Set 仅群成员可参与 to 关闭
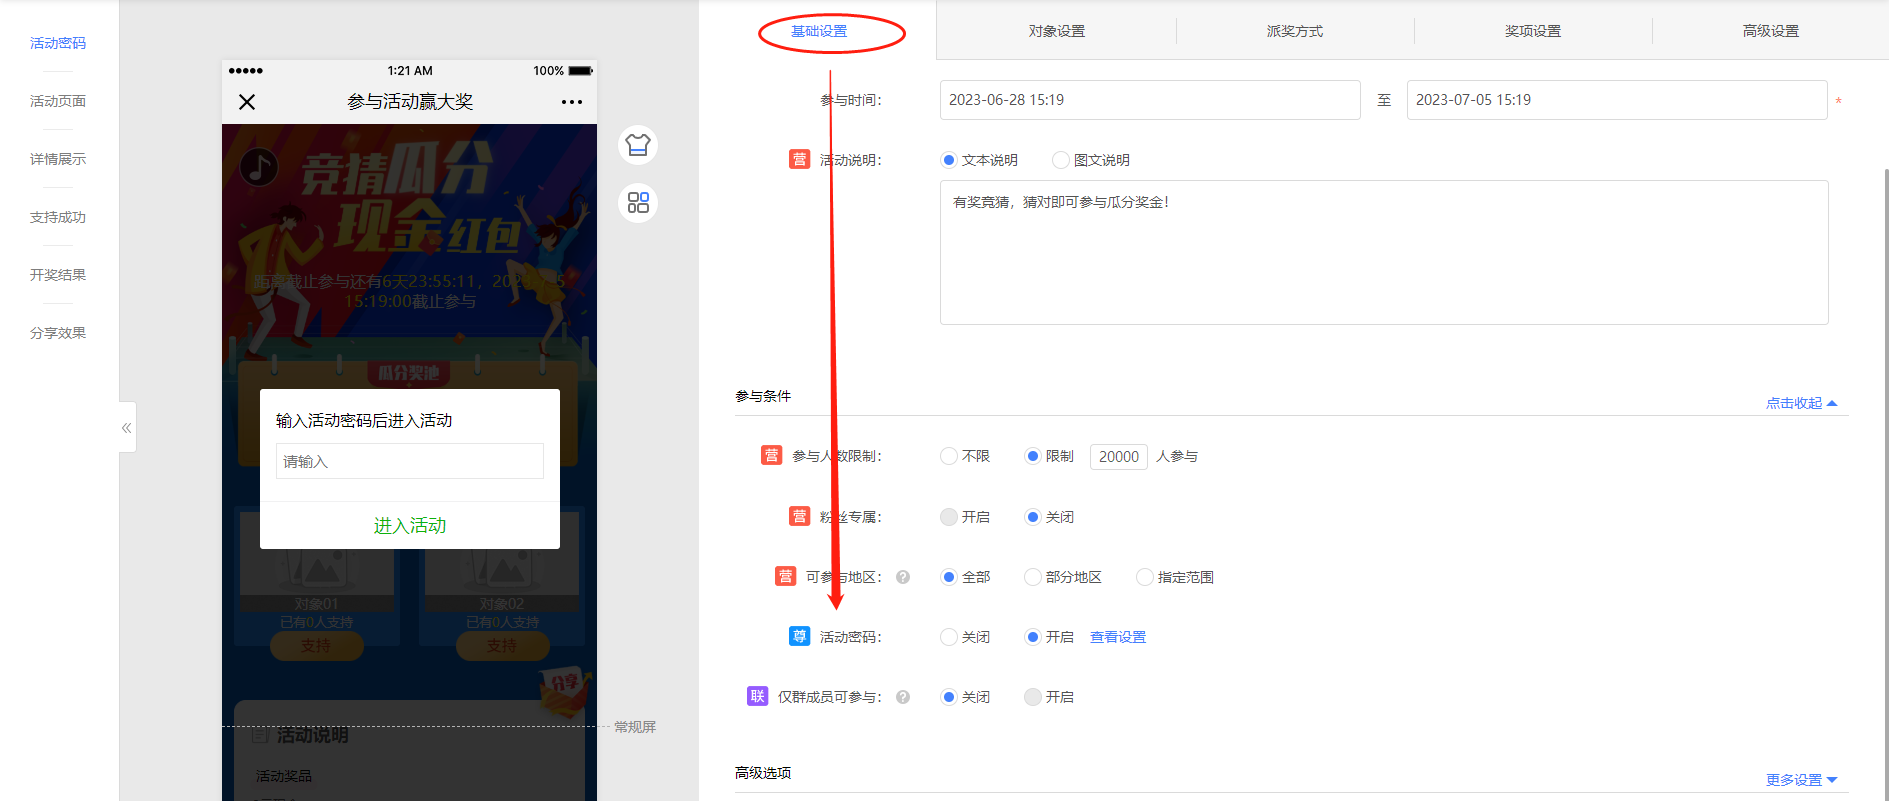 [x=949, y=697]
